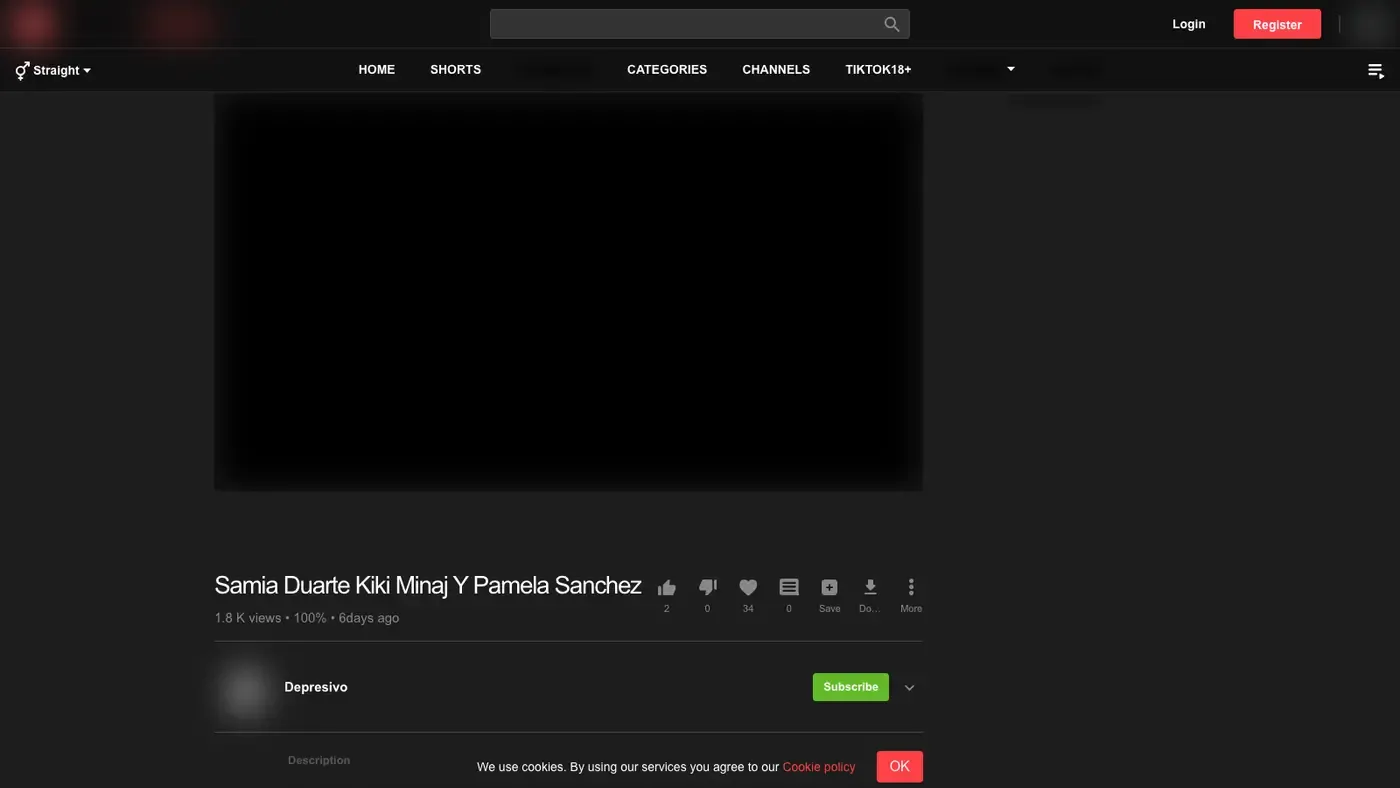Open the SHORTS menu item

pos(456,69)
